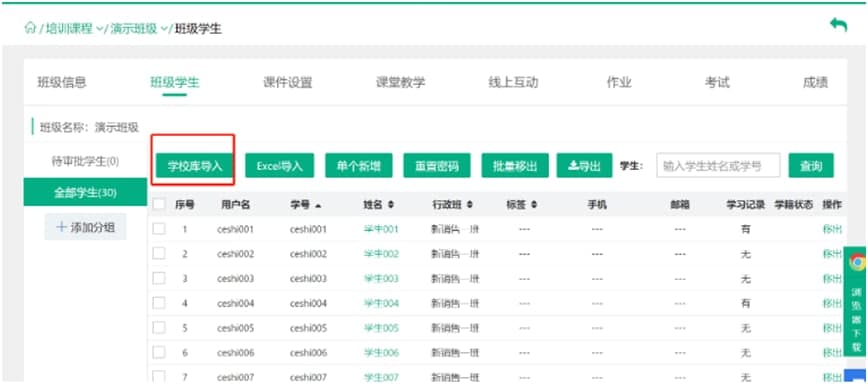Click the 查询 search button
The width and height of the screenshot is (868, 386).
[x=811, y=166]
